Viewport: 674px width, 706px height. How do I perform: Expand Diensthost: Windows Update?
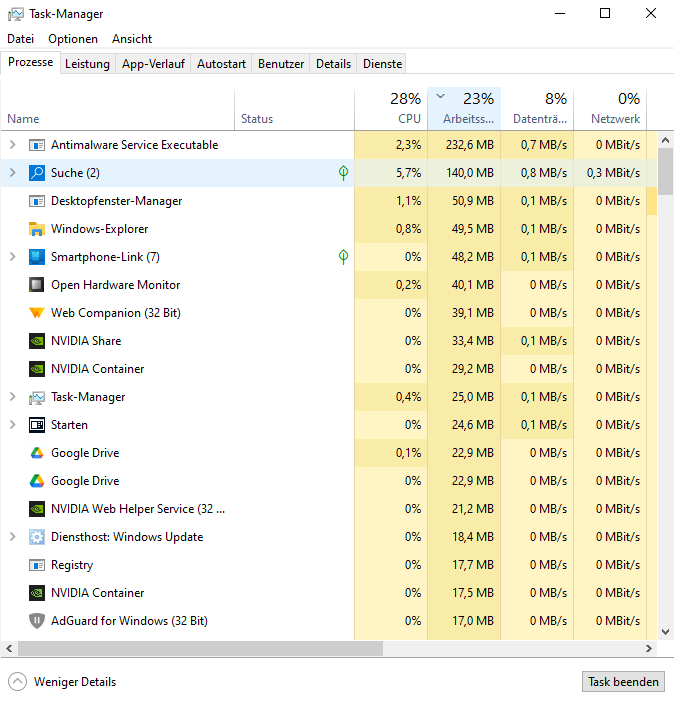[13, 537]
